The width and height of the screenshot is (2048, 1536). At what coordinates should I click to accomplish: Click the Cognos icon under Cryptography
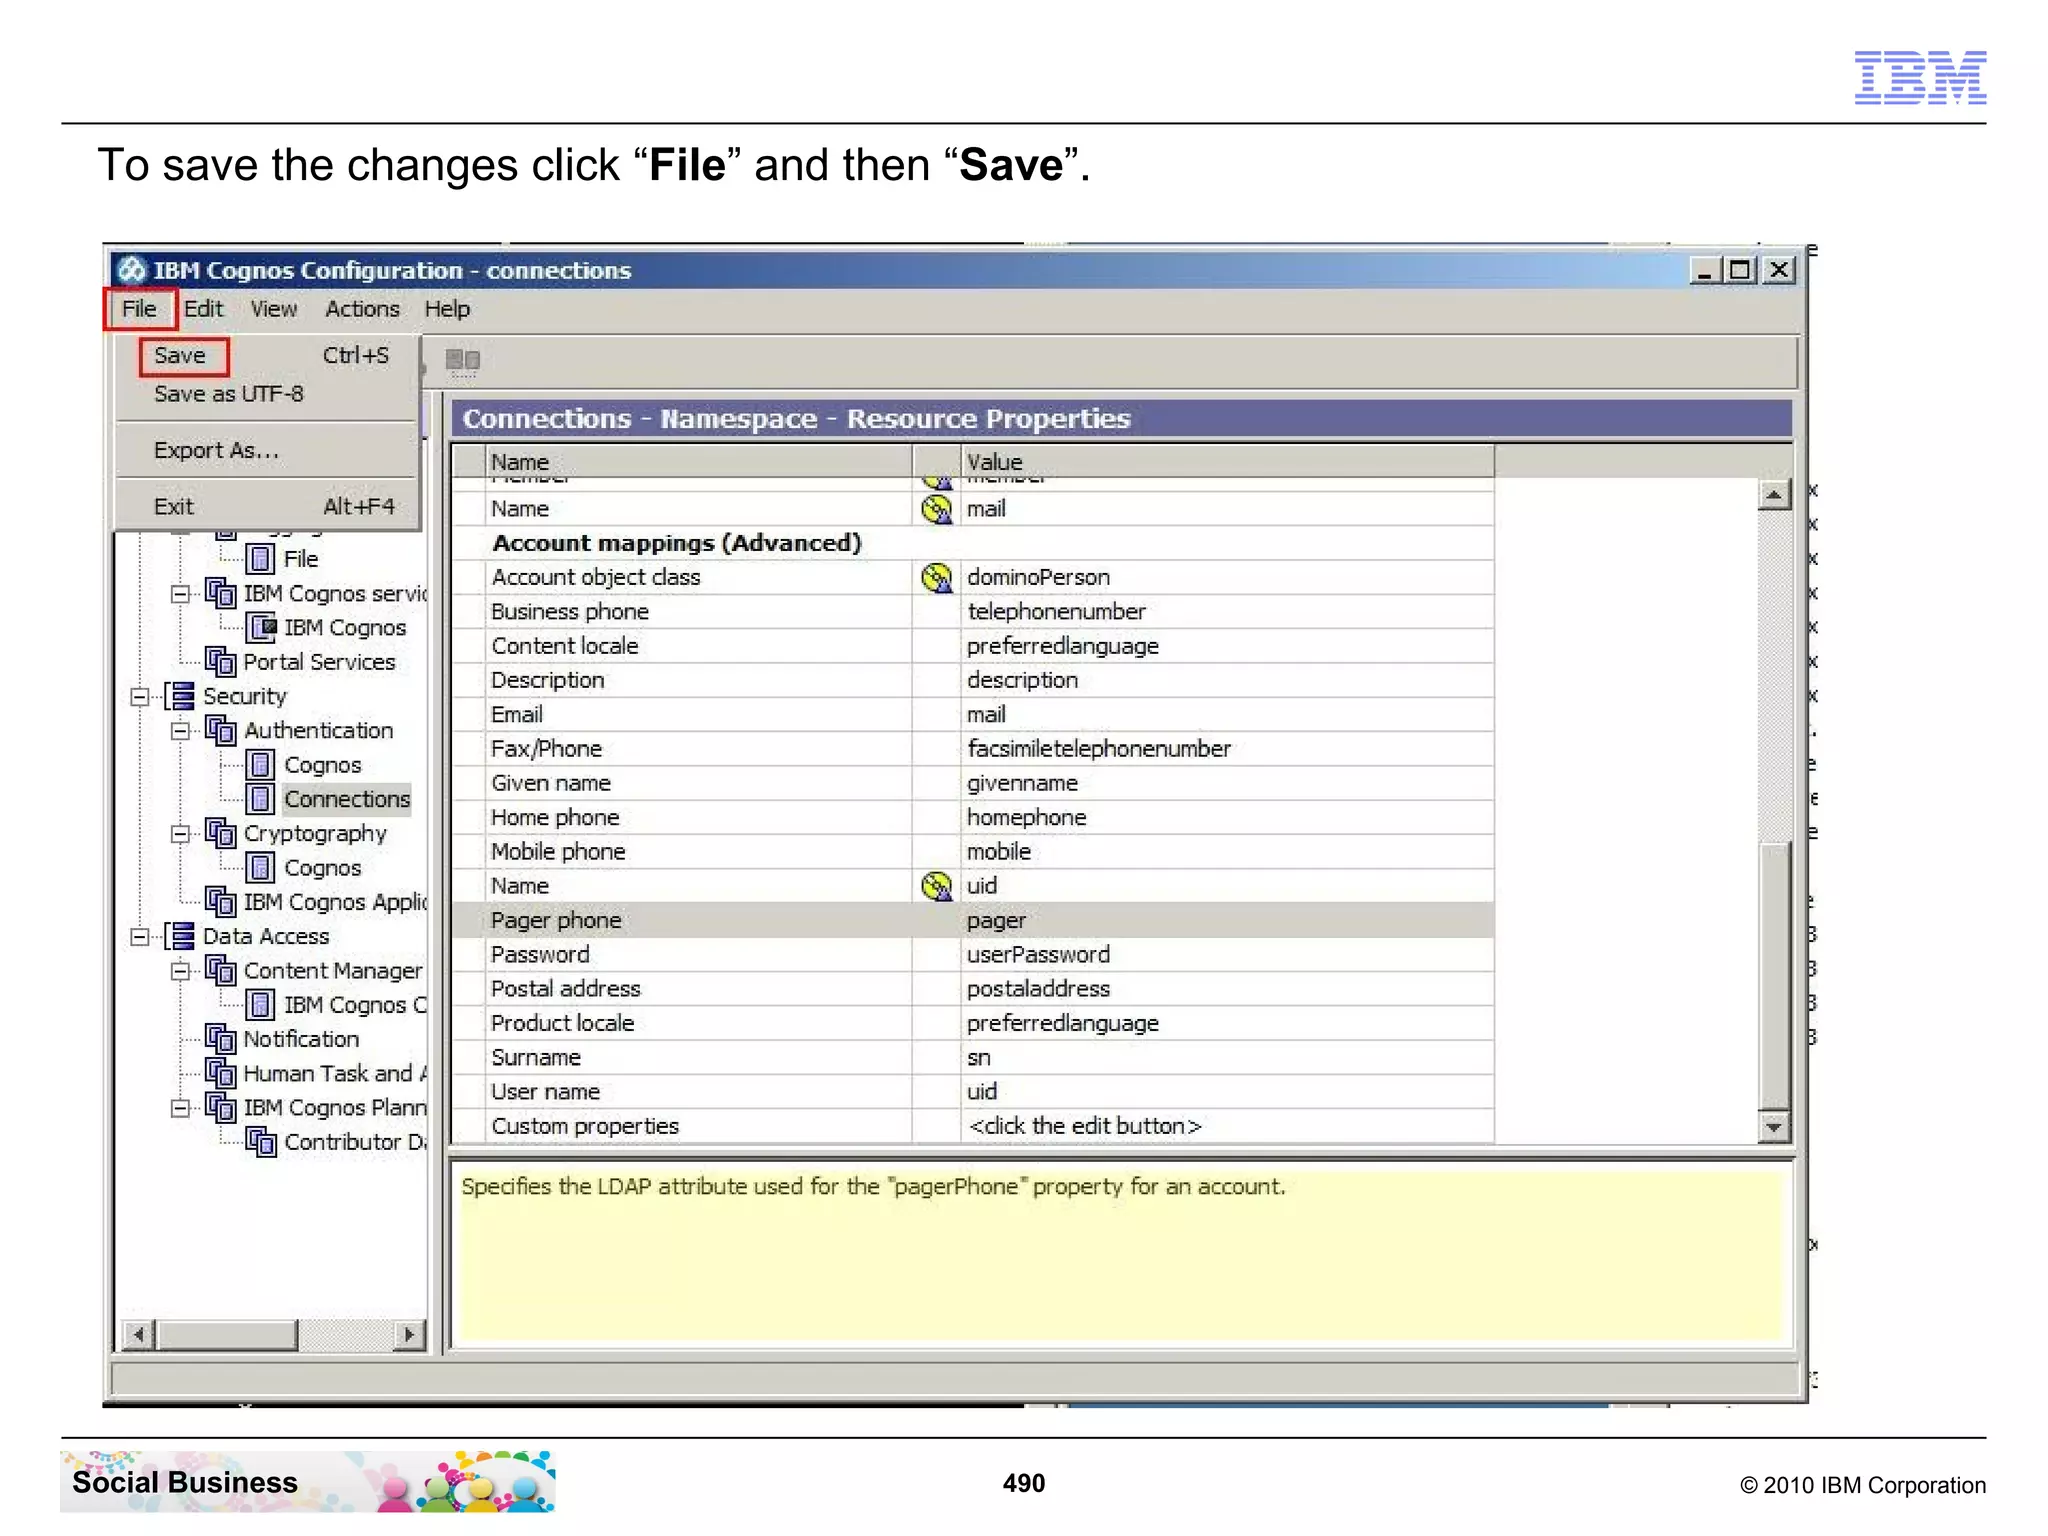tap(260, 868)
